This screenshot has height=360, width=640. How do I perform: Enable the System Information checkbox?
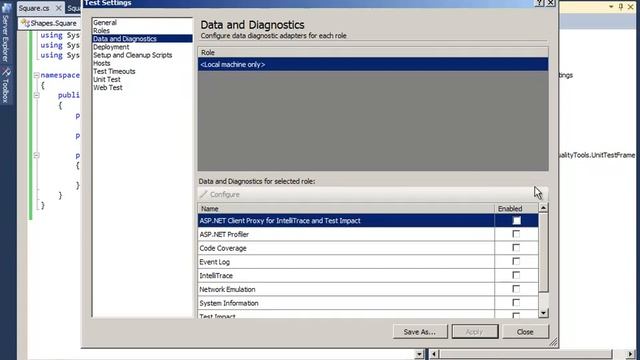[x=516, y=303]
